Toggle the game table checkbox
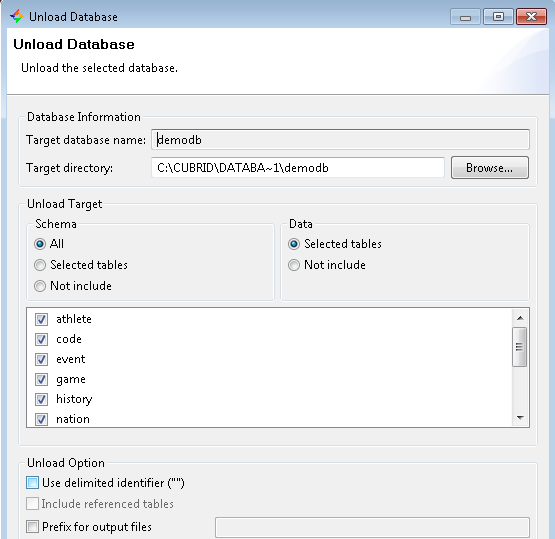 pos(41,379)
